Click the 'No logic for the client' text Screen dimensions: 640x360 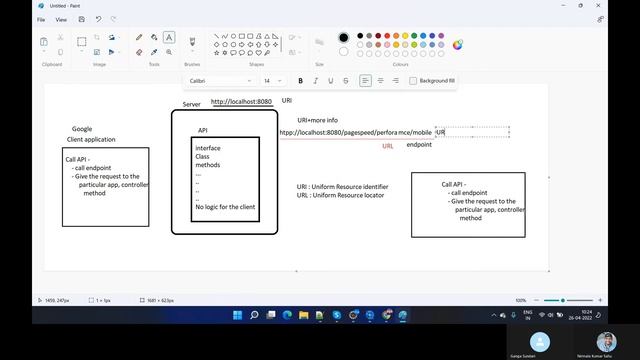(225, 207)
